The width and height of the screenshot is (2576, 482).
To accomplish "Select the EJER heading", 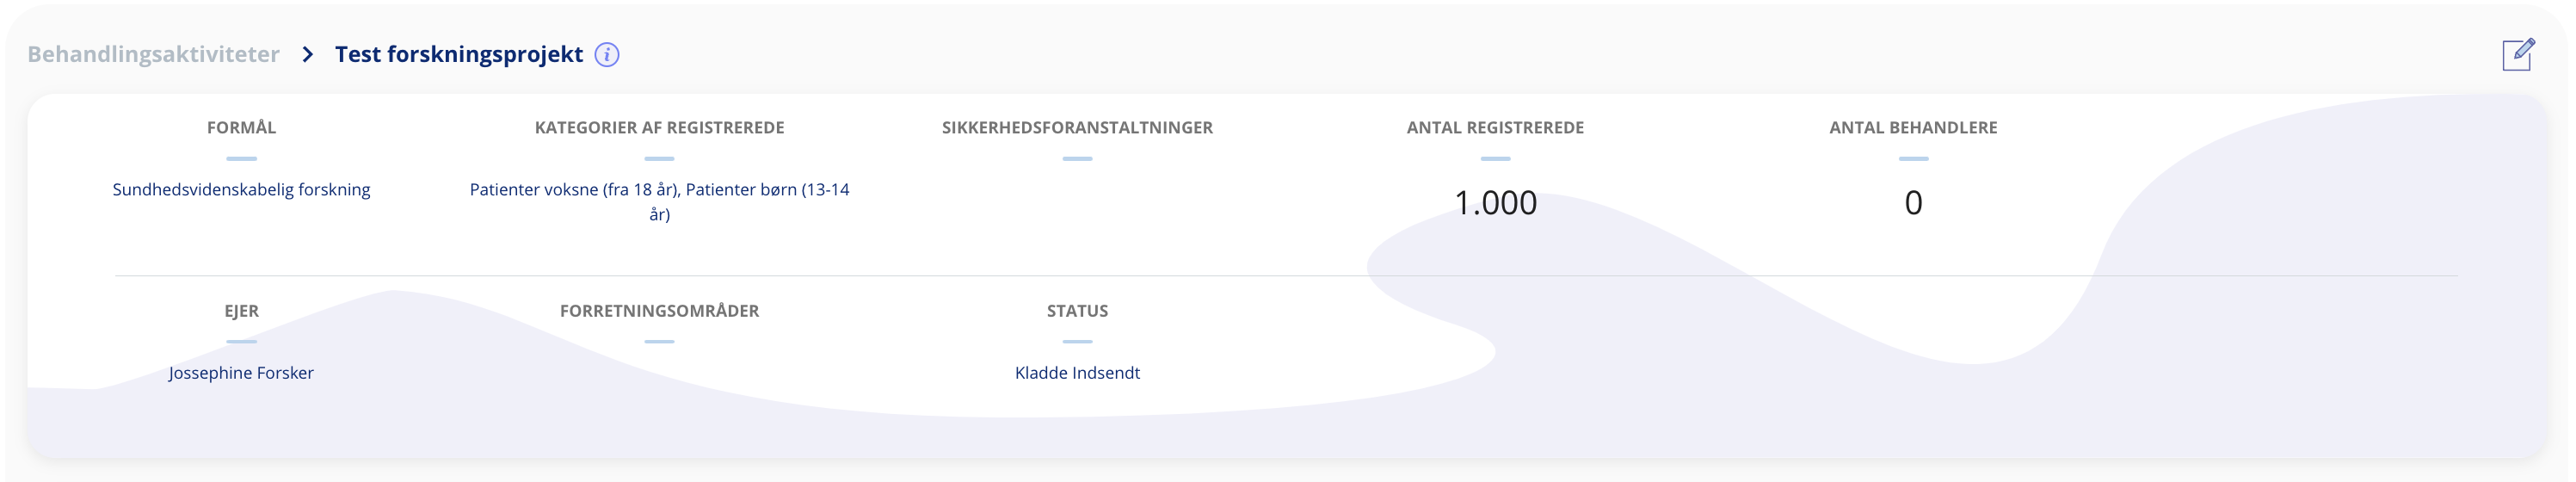I will (241, 310).
